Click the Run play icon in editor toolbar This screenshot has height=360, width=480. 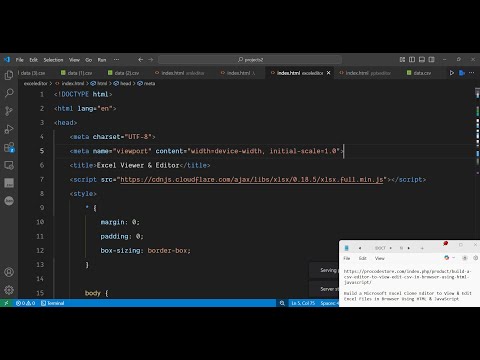[452, 73]
